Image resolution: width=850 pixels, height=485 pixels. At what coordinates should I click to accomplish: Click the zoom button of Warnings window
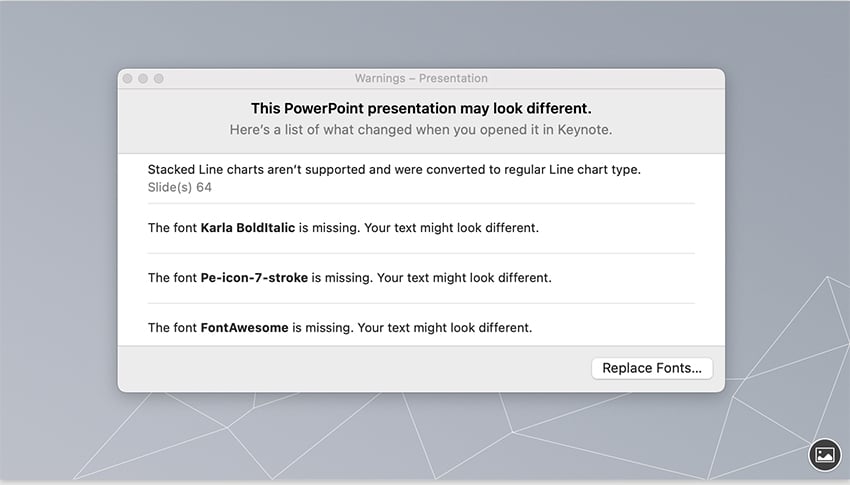(x=159, y=78)
